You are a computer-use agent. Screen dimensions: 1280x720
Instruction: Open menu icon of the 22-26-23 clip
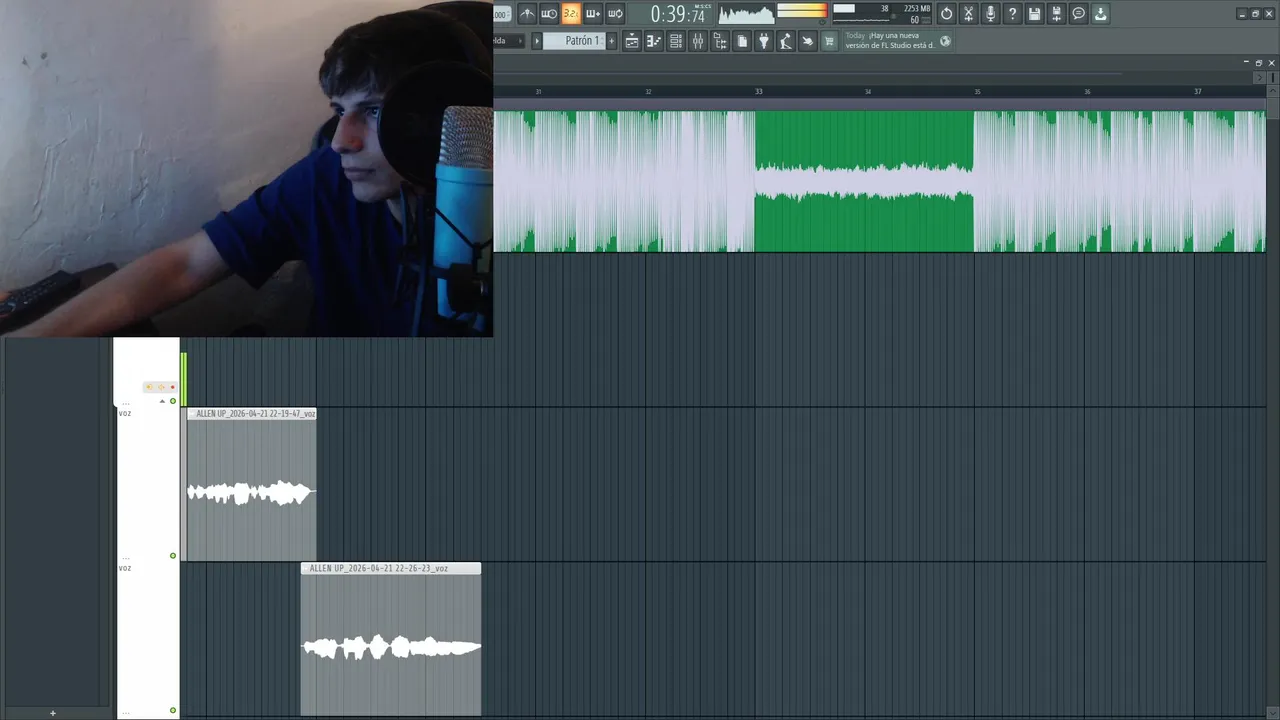pos(305,568)
